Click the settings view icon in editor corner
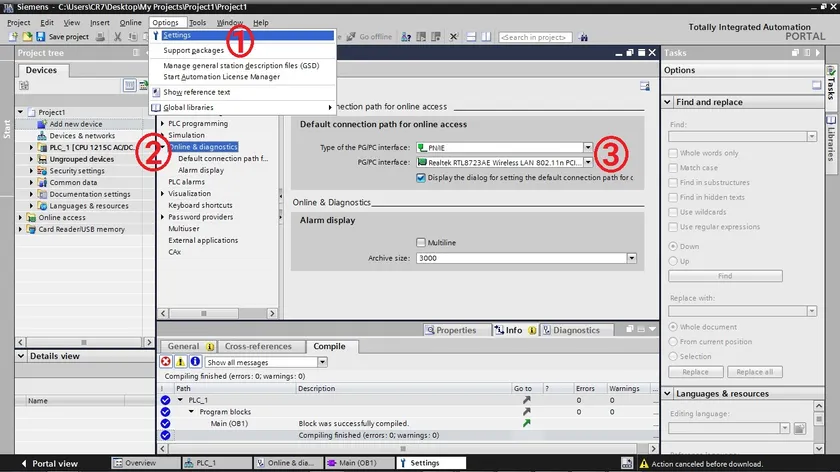This screenshot has height=472, width=840. pos(644,86)
